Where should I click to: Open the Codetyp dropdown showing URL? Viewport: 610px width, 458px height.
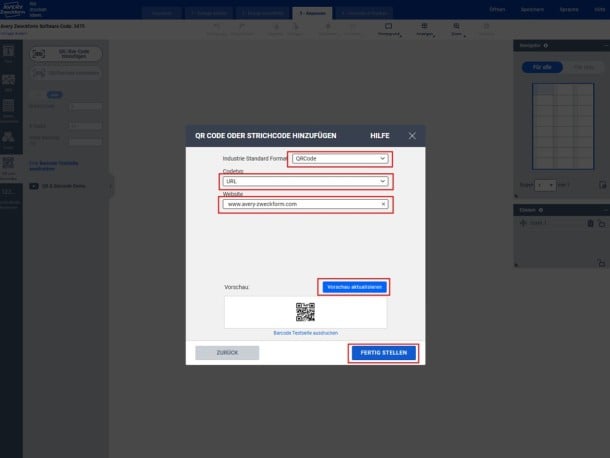305,181
